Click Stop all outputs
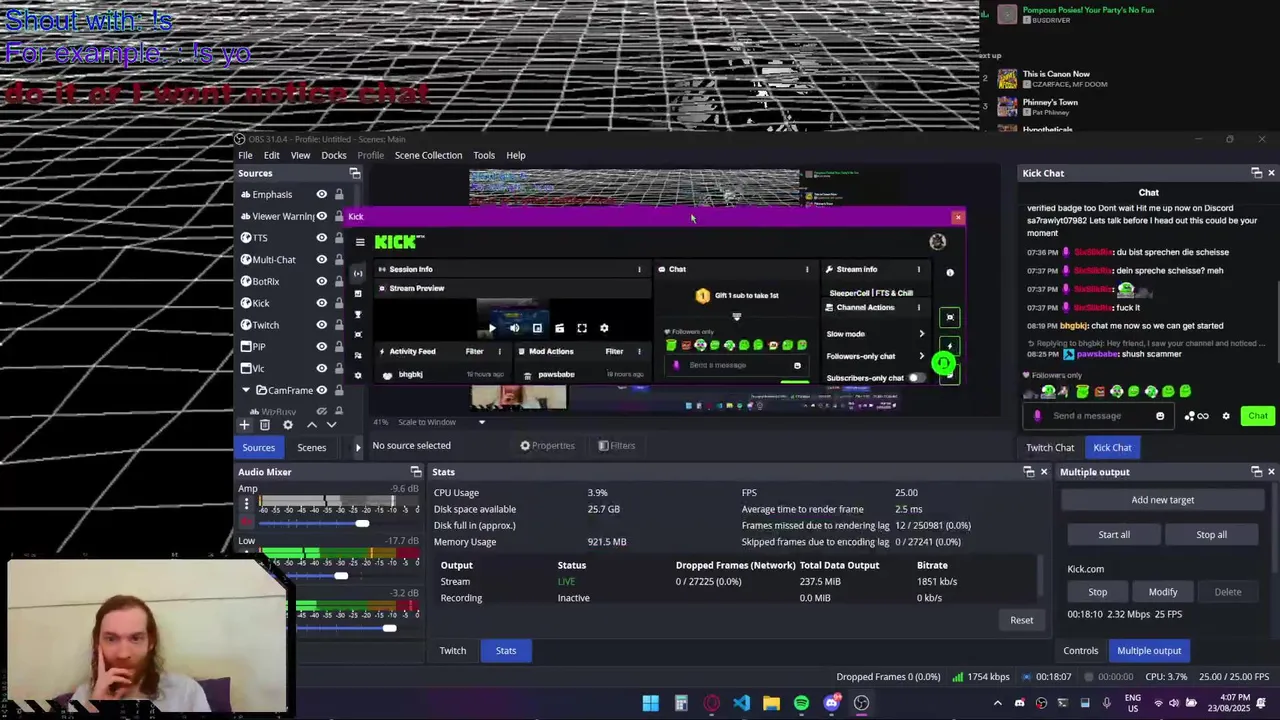The height and width of the screenshot is (720, 1280). click(x=1211, y=535)
